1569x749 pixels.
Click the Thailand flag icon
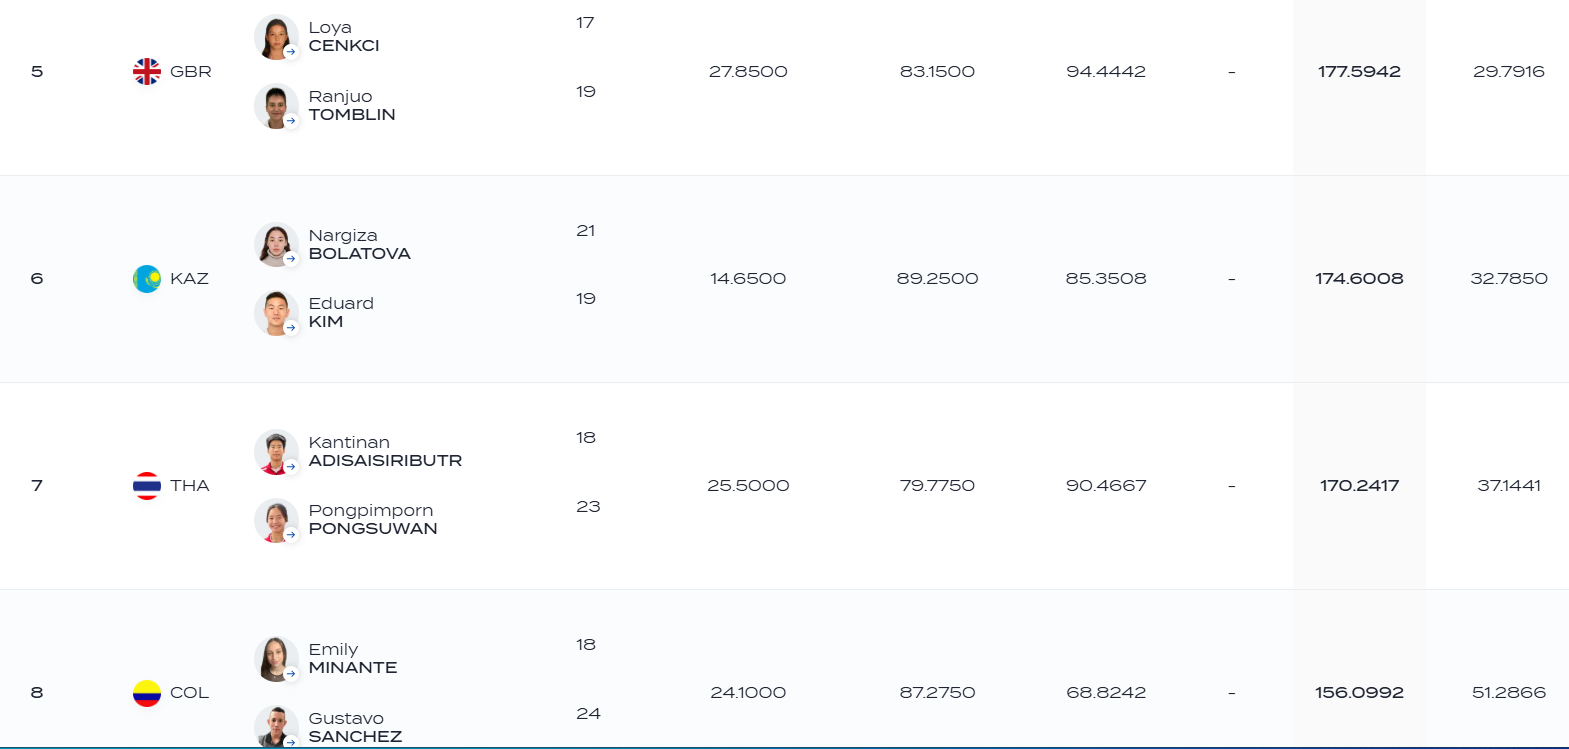pyautogui.click(x=147, y=486)
